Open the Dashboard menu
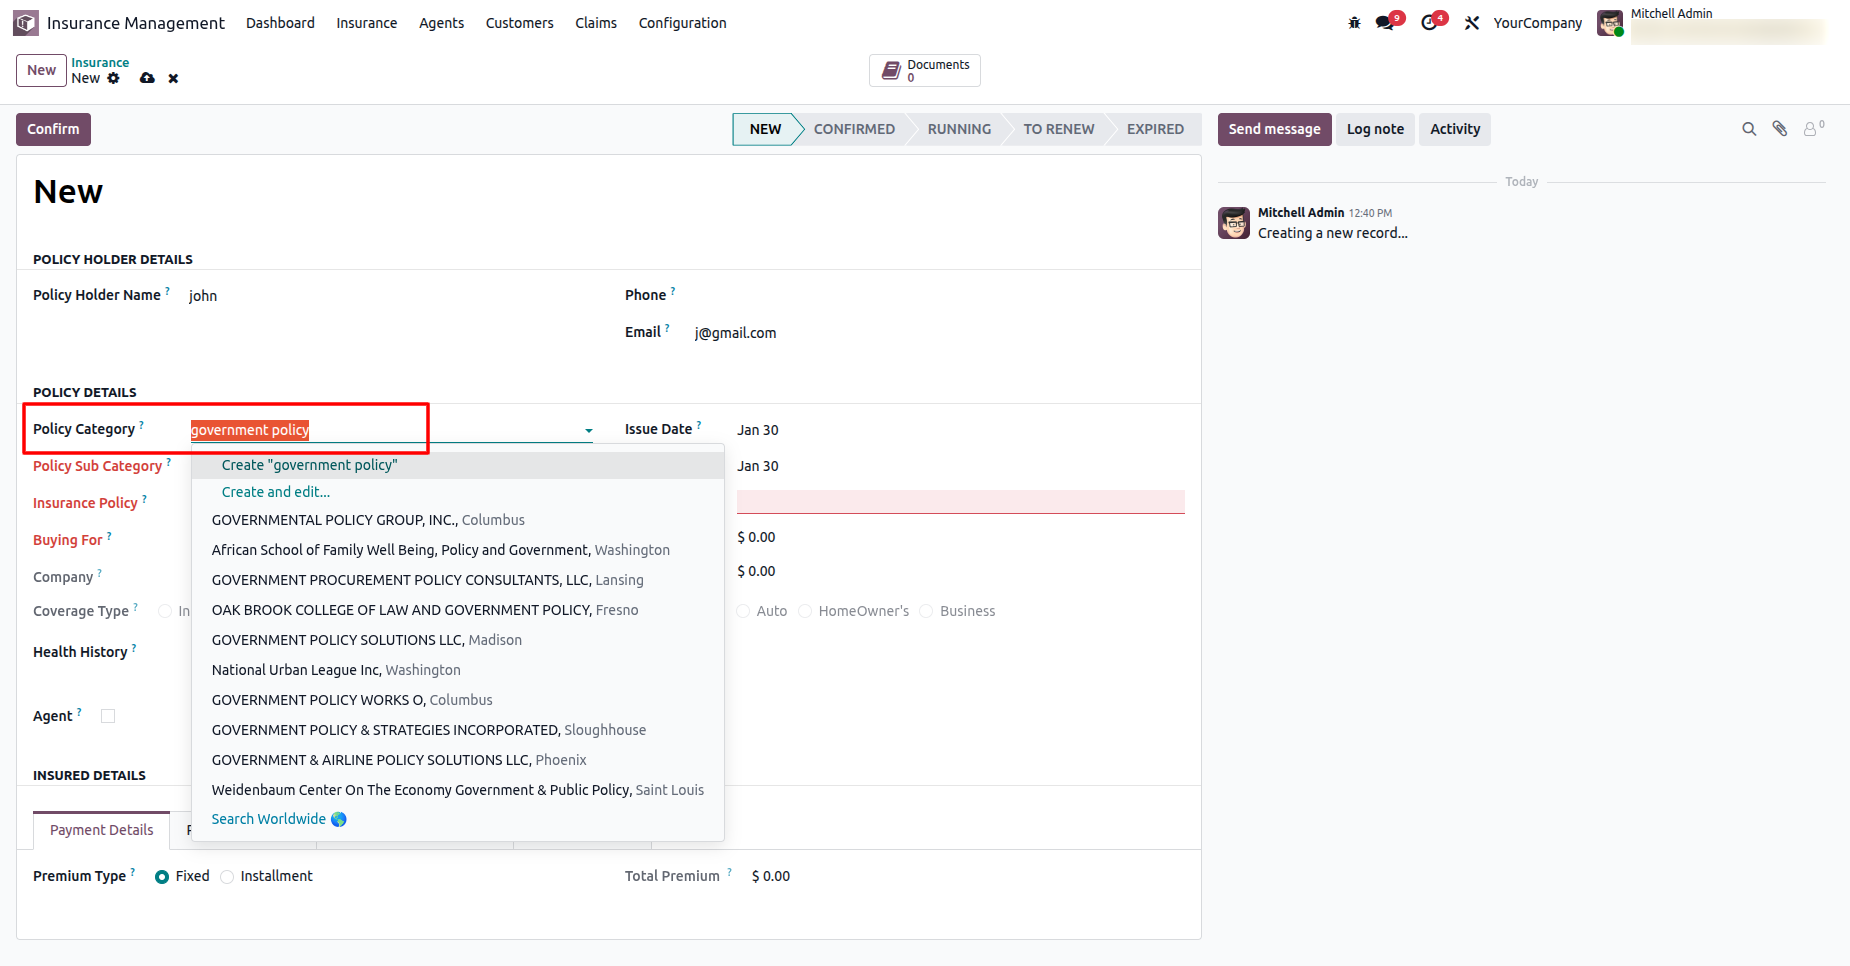Image resolution: width=1850 pixels, height=966 pixels. (x=280, y=23)
